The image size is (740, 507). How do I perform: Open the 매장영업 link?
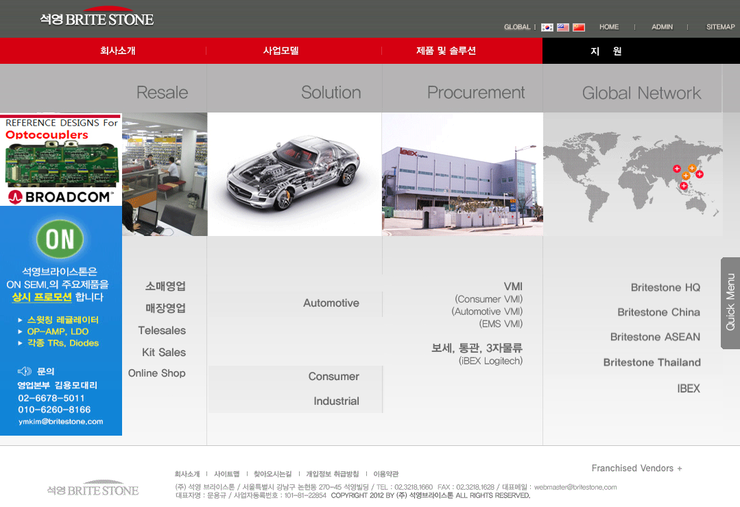coord(165,308)
